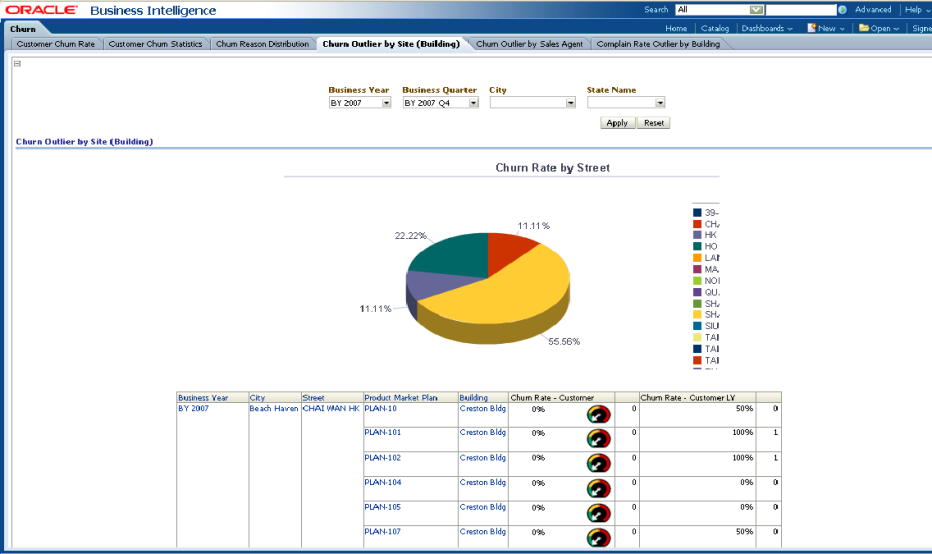Image resolution: width=932 pixels, height=554 pixels.
Task: Click the churn gauge icon in PLAN-10 row
Action: 599,414
